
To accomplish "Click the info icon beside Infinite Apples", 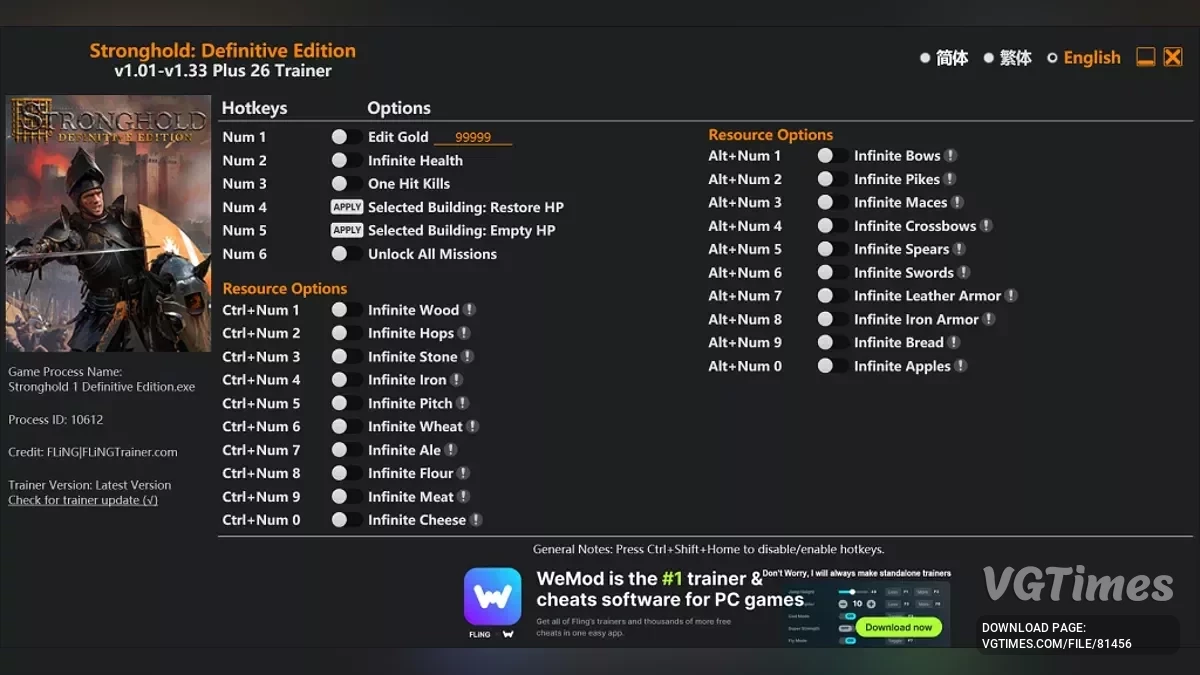I will [961, 366].
